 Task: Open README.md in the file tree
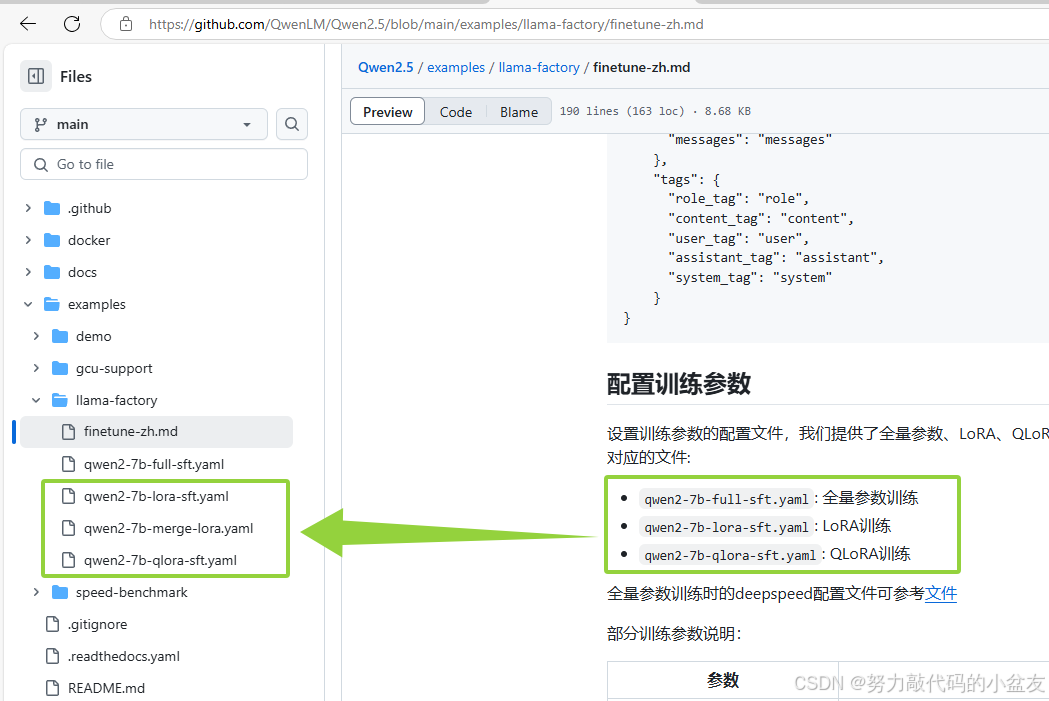pyautogui.click(x=106, y=688)
